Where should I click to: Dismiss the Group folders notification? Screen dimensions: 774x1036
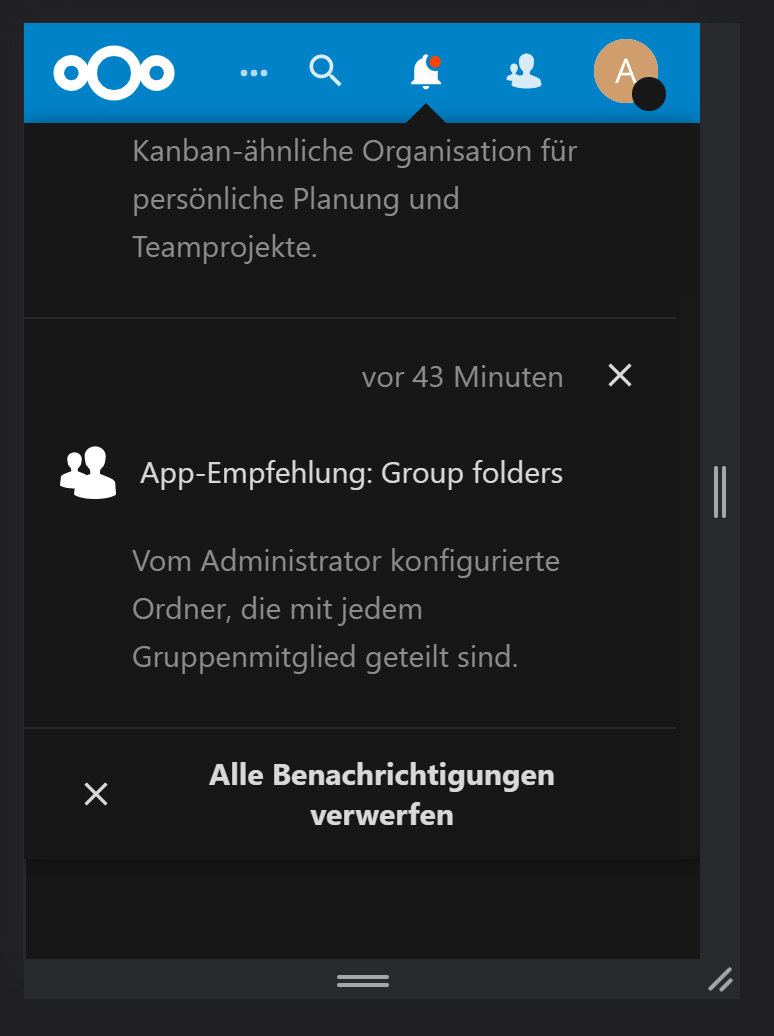[620, 376]
